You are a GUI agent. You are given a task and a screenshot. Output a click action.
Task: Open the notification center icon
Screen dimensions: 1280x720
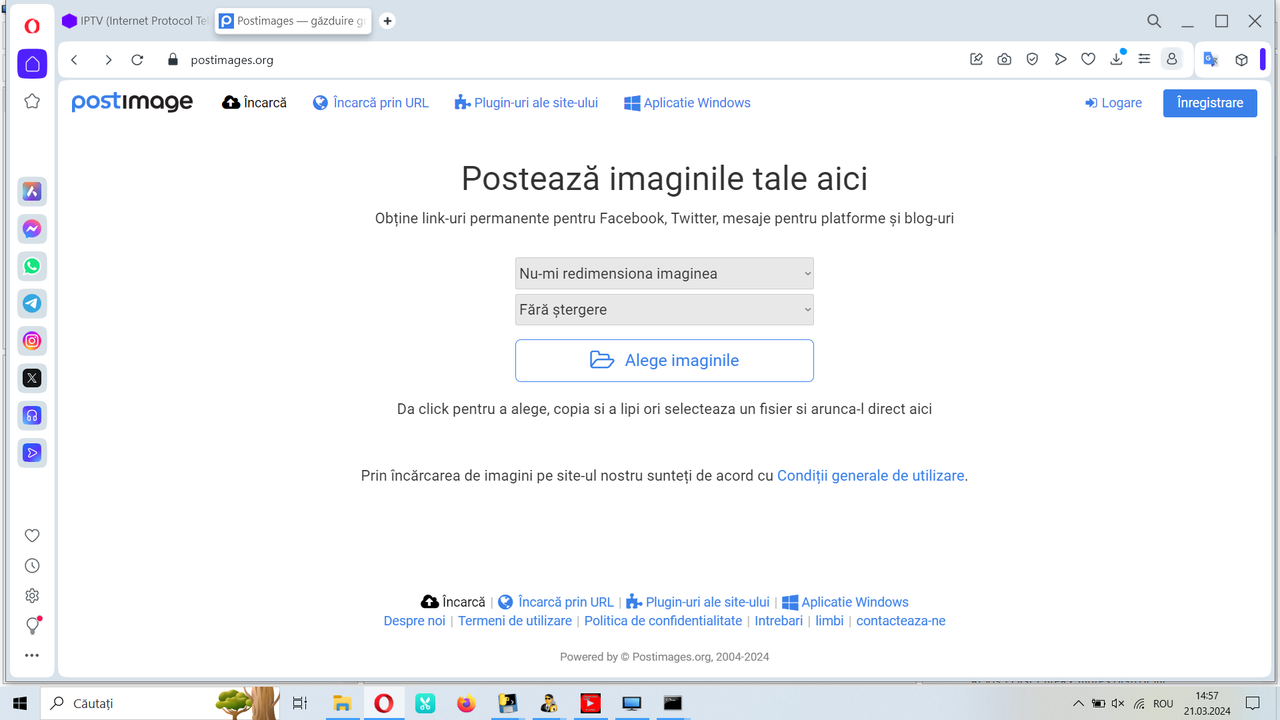point(1252,703)
